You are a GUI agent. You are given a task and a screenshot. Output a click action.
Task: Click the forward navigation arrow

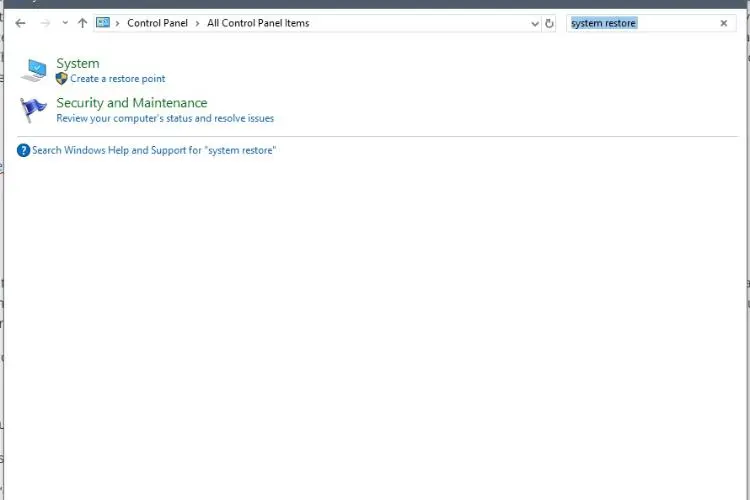(45, 23)
